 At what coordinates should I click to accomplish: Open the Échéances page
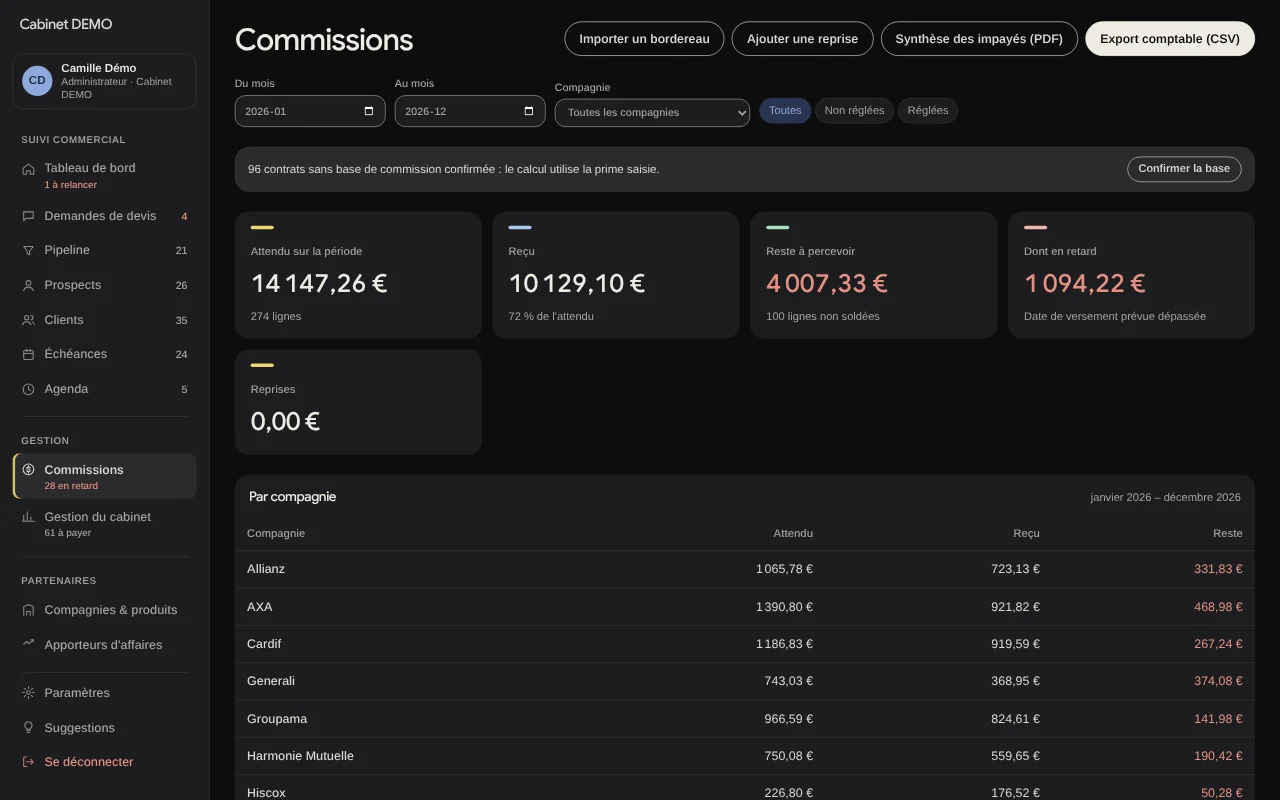click(104, 354)
